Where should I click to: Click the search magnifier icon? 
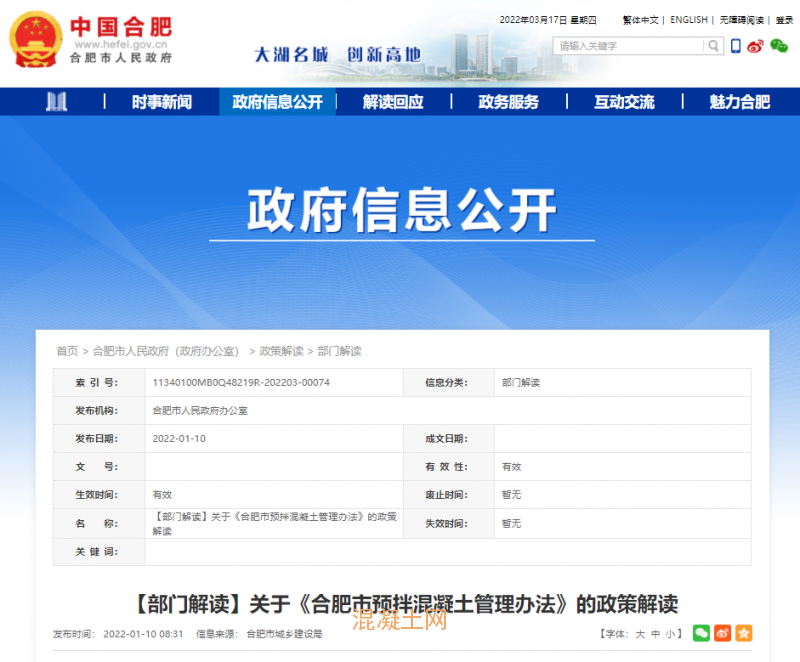click(713, 46)
